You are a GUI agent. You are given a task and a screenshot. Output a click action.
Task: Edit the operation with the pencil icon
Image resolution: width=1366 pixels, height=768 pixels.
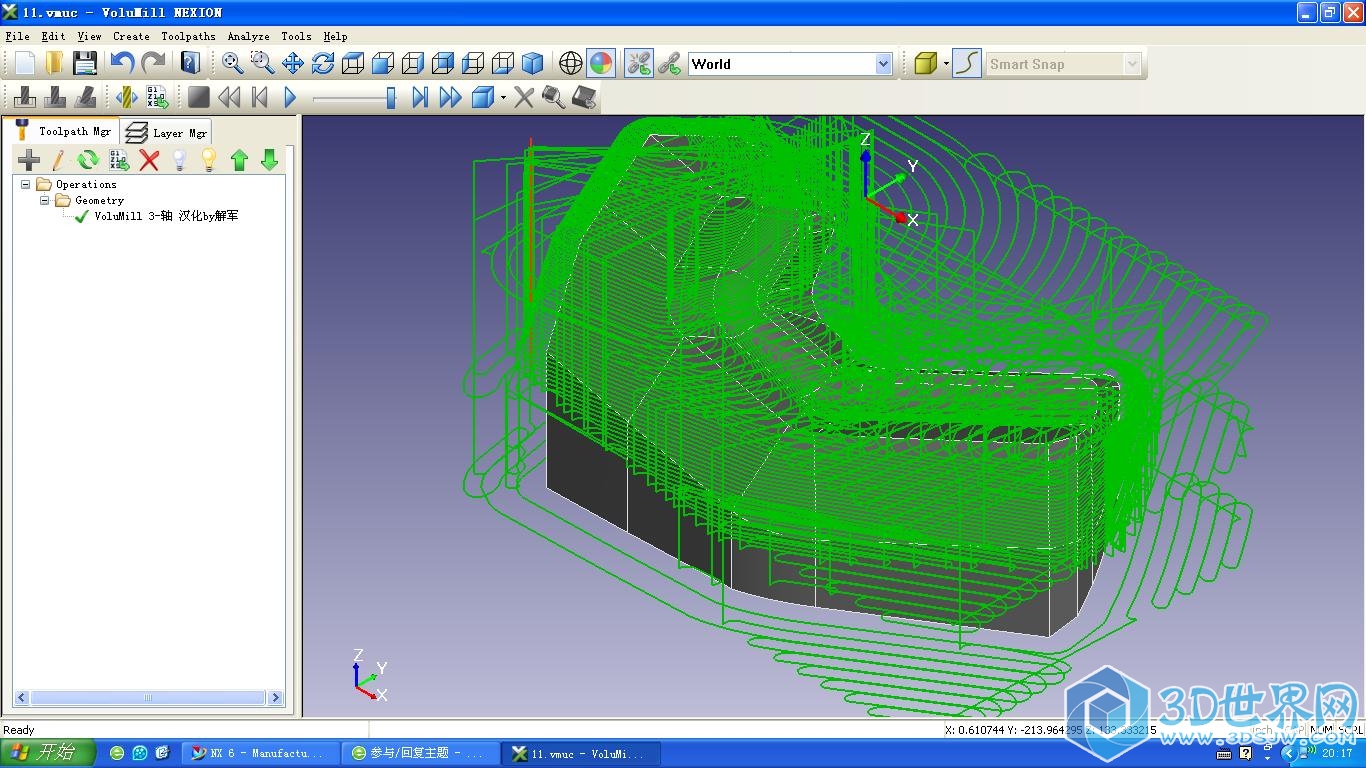(x=58, y=159)
